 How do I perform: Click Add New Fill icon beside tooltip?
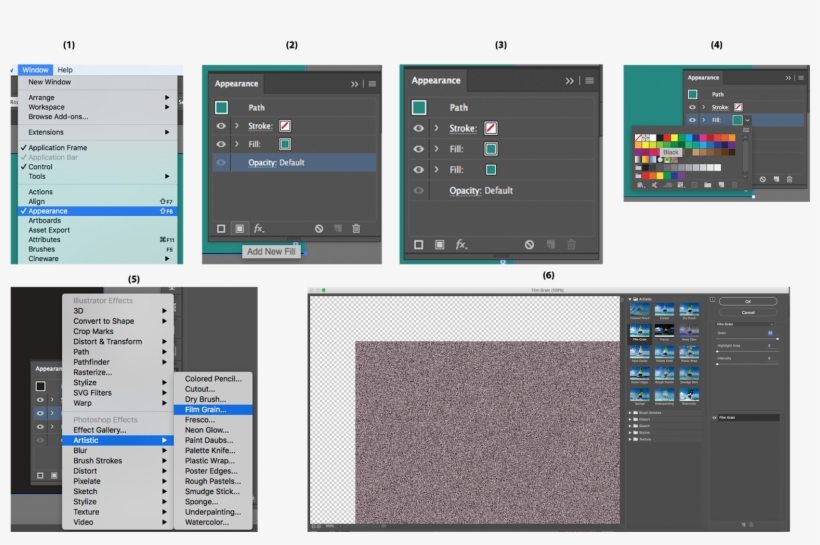coord(239,229)
